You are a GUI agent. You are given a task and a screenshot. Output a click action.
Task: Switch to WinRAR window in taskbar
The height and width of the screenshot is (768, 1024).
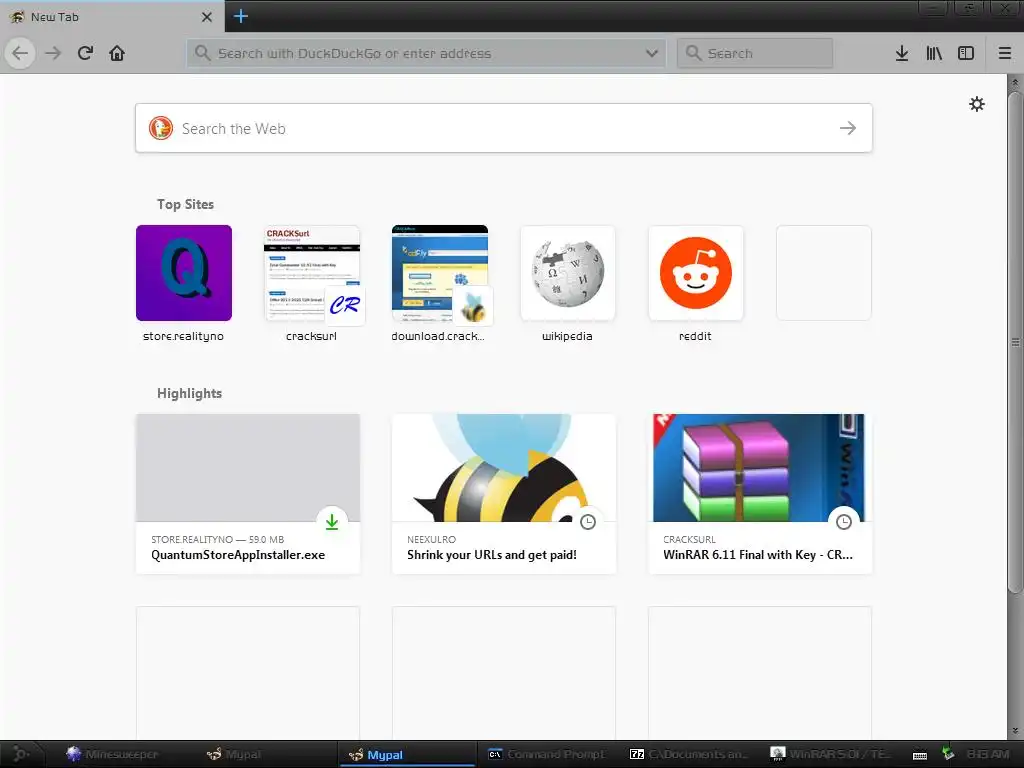[x=829, y=754]
